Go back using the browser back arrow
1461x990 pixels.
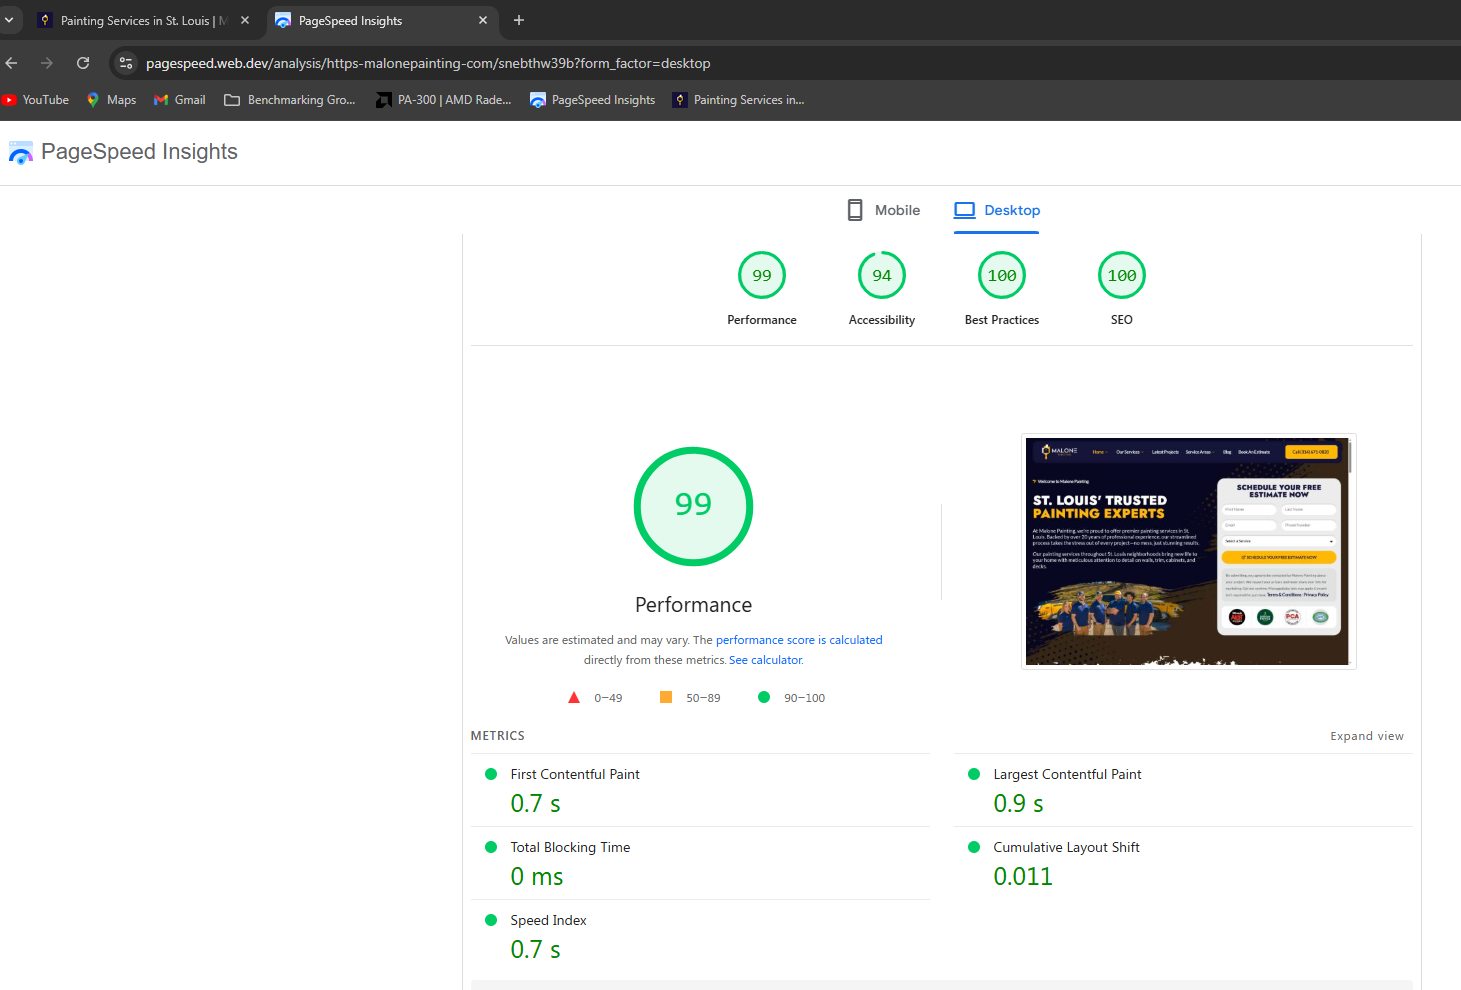tap(12, 63)
